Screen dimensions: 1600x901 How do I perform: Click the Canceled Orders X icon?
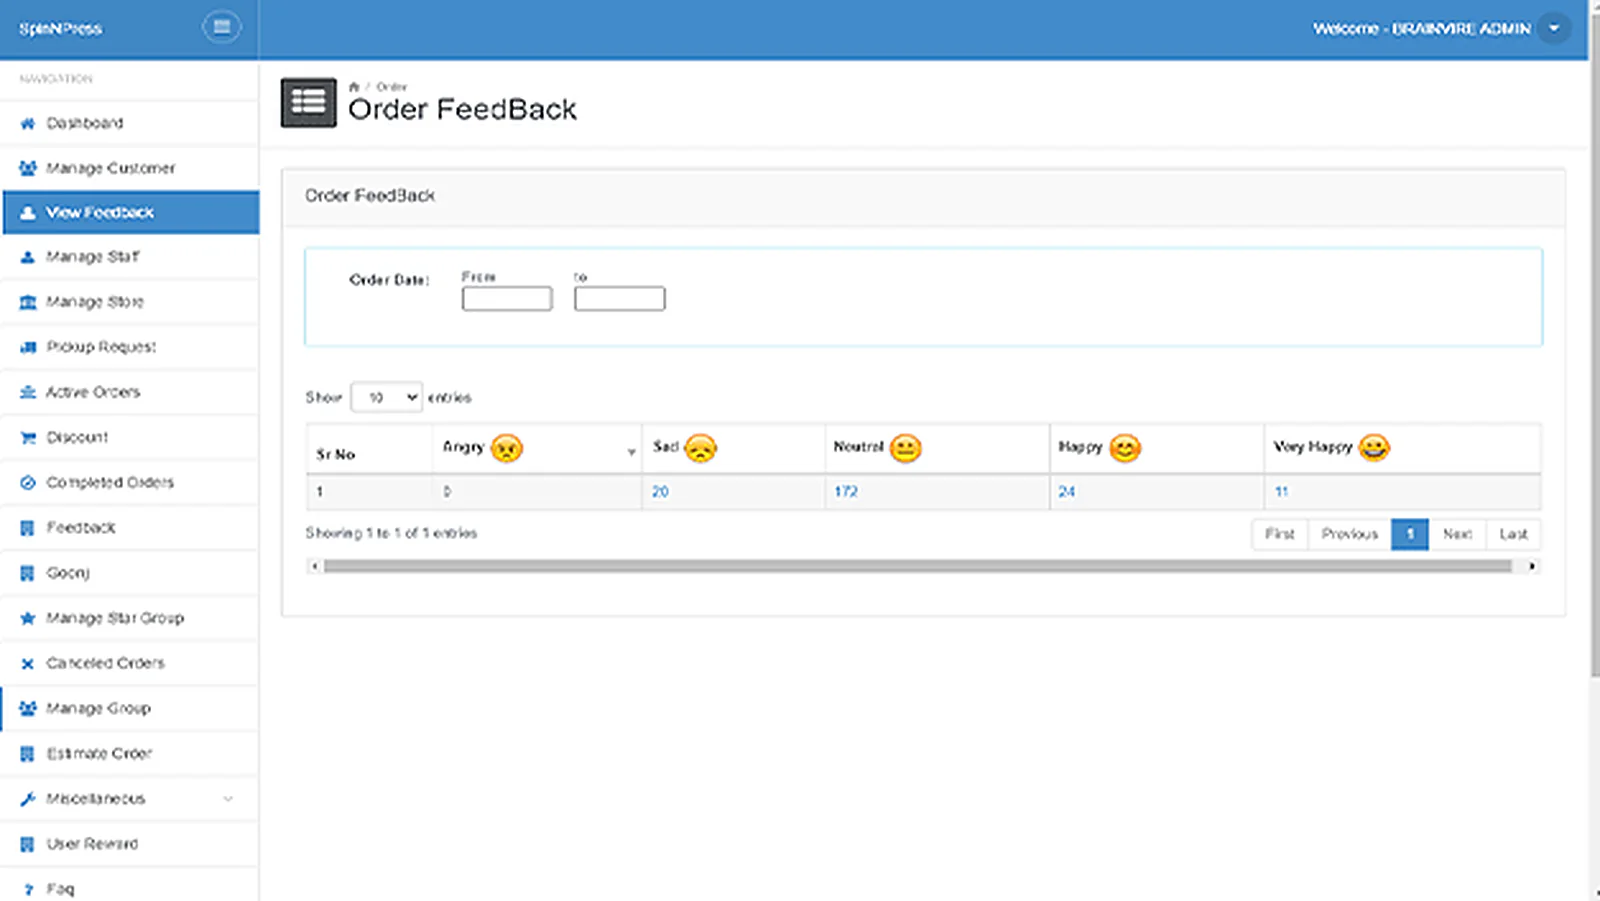point(28,664)
